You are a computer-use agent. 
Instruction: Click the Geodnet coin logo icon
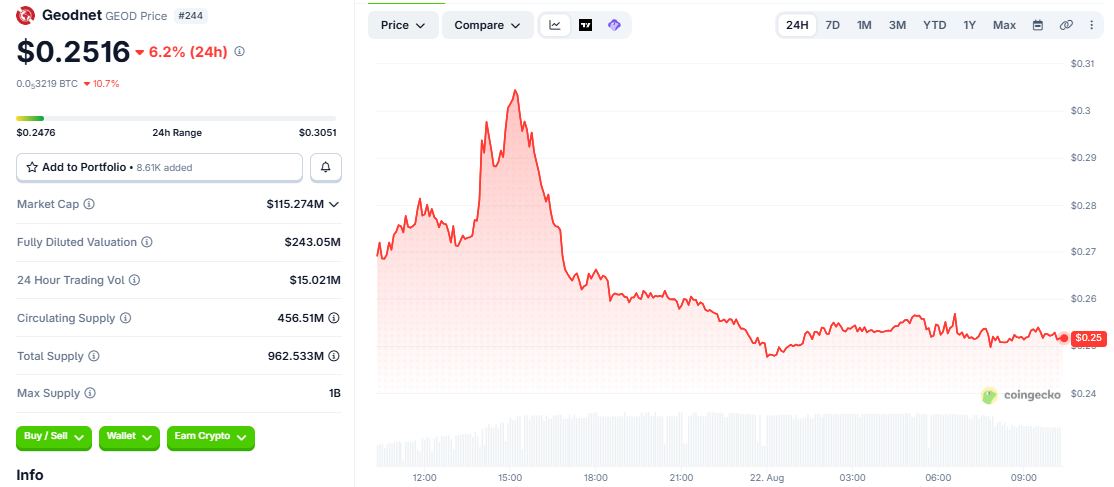[26, 14]
